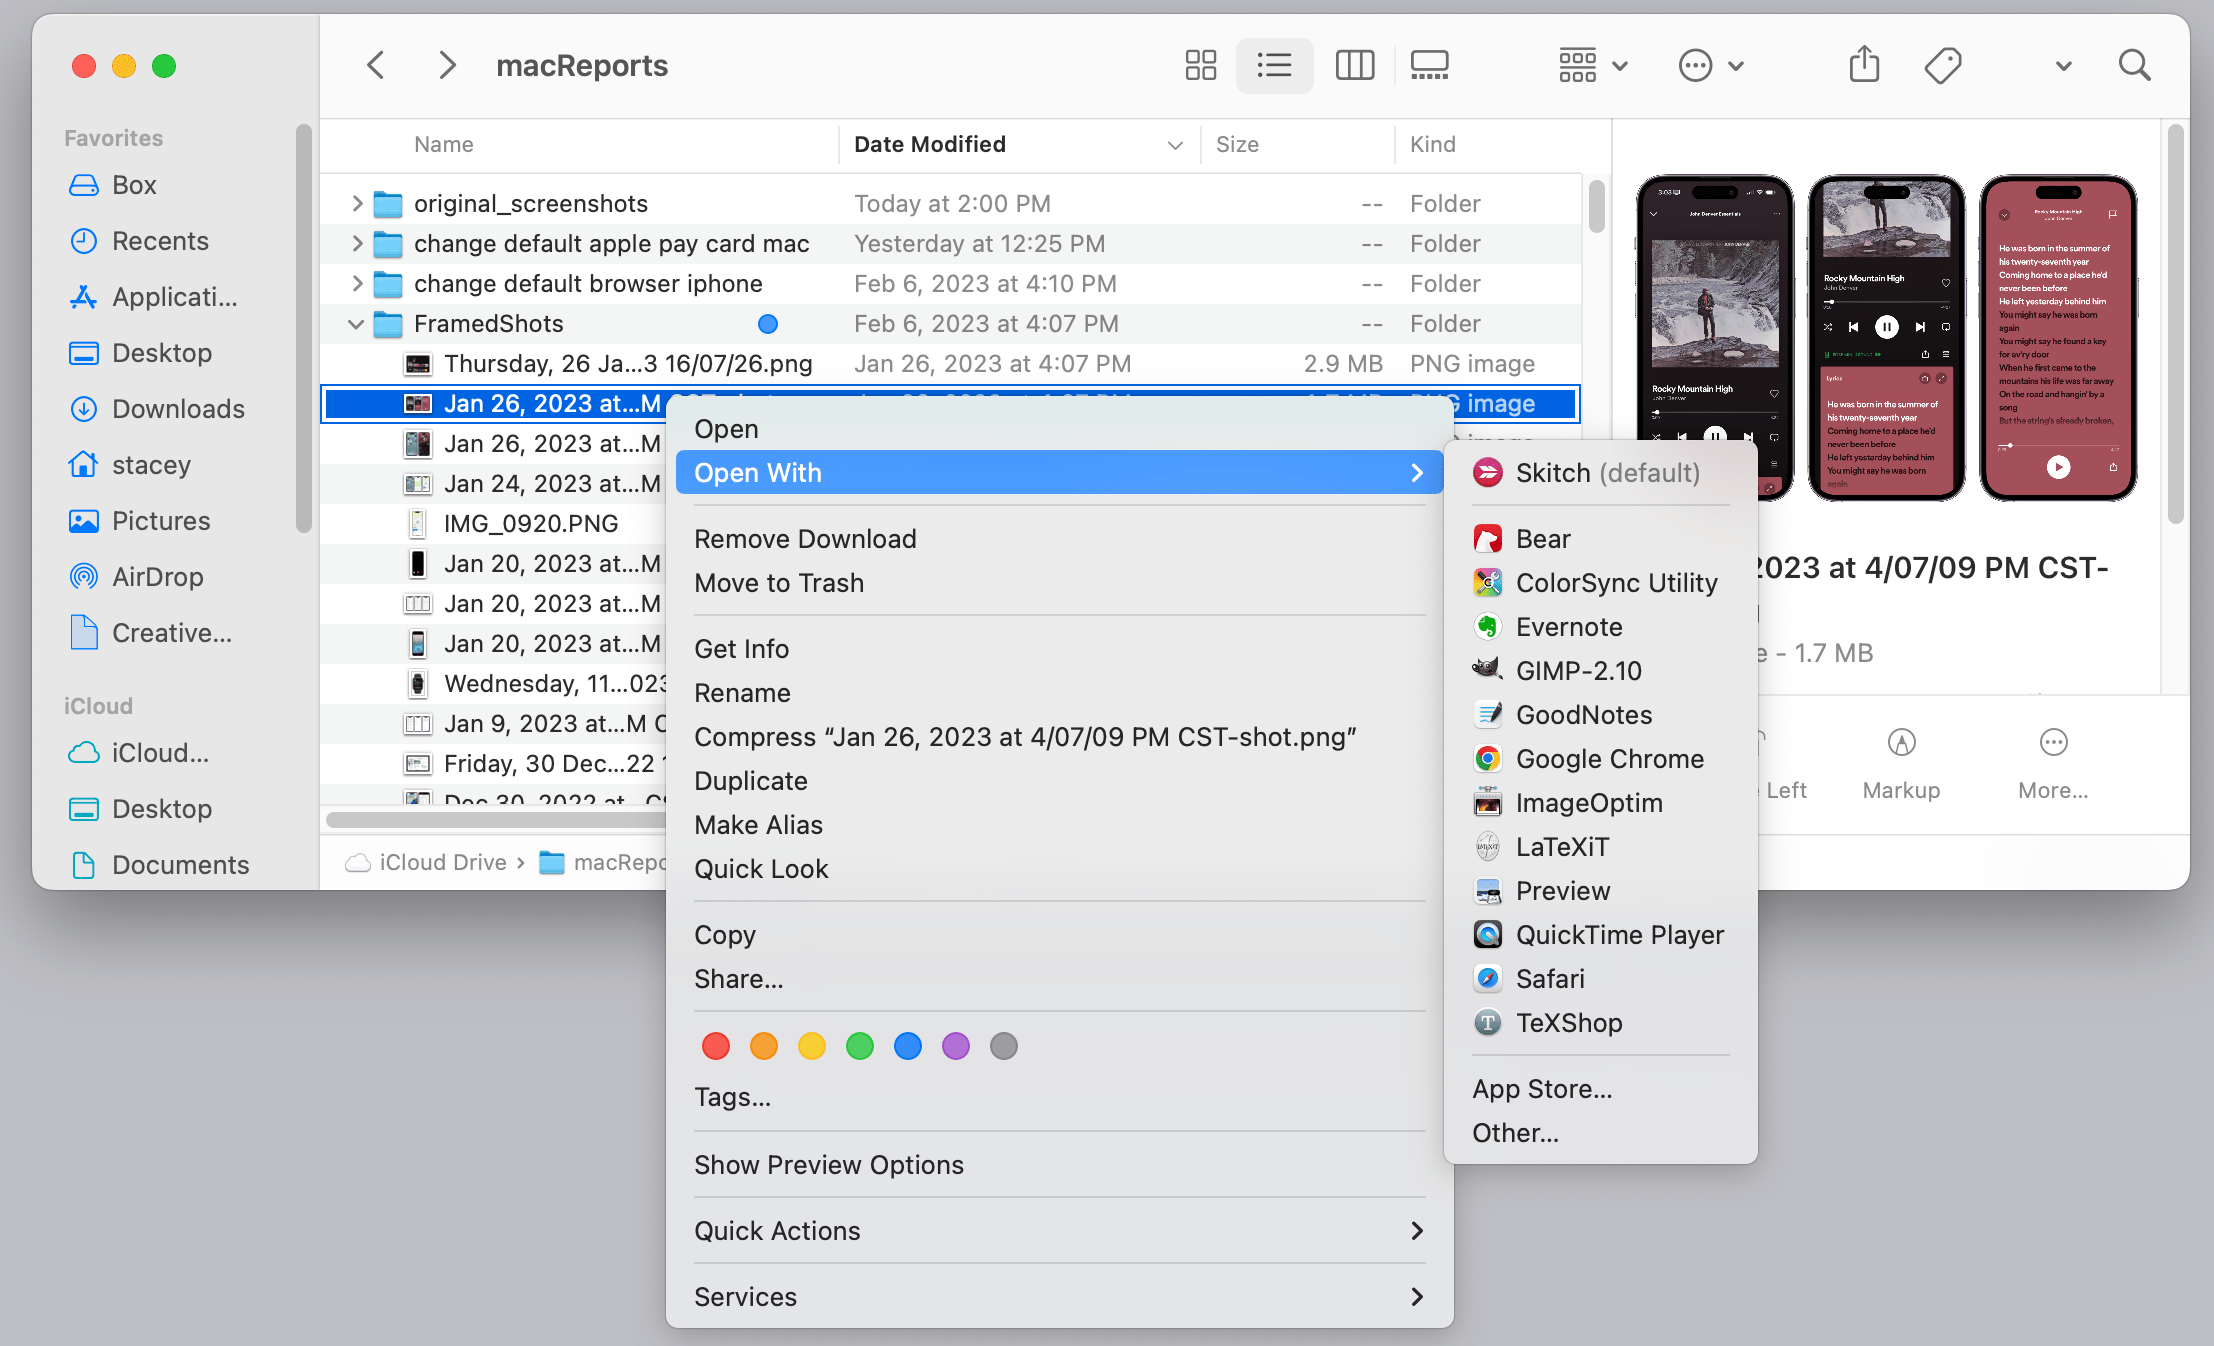The image size is (2214, 1346).
Task: Expand change default browser iphone folder
Action: point(357,284)
